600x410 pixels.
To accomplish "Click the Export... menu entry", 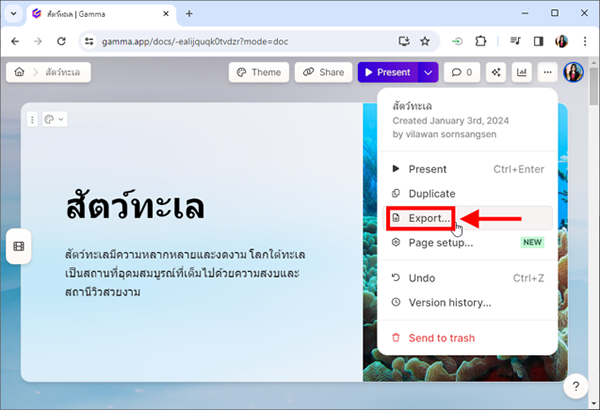I will pos(467,218).
